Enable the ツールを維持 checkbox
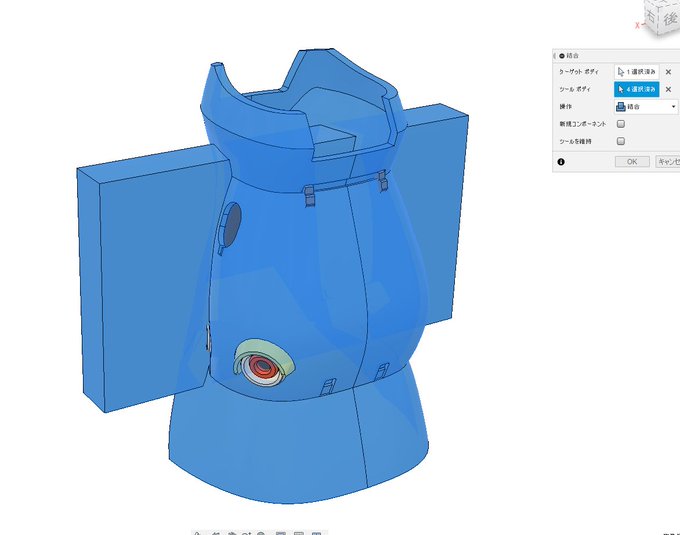 point(621,141)
